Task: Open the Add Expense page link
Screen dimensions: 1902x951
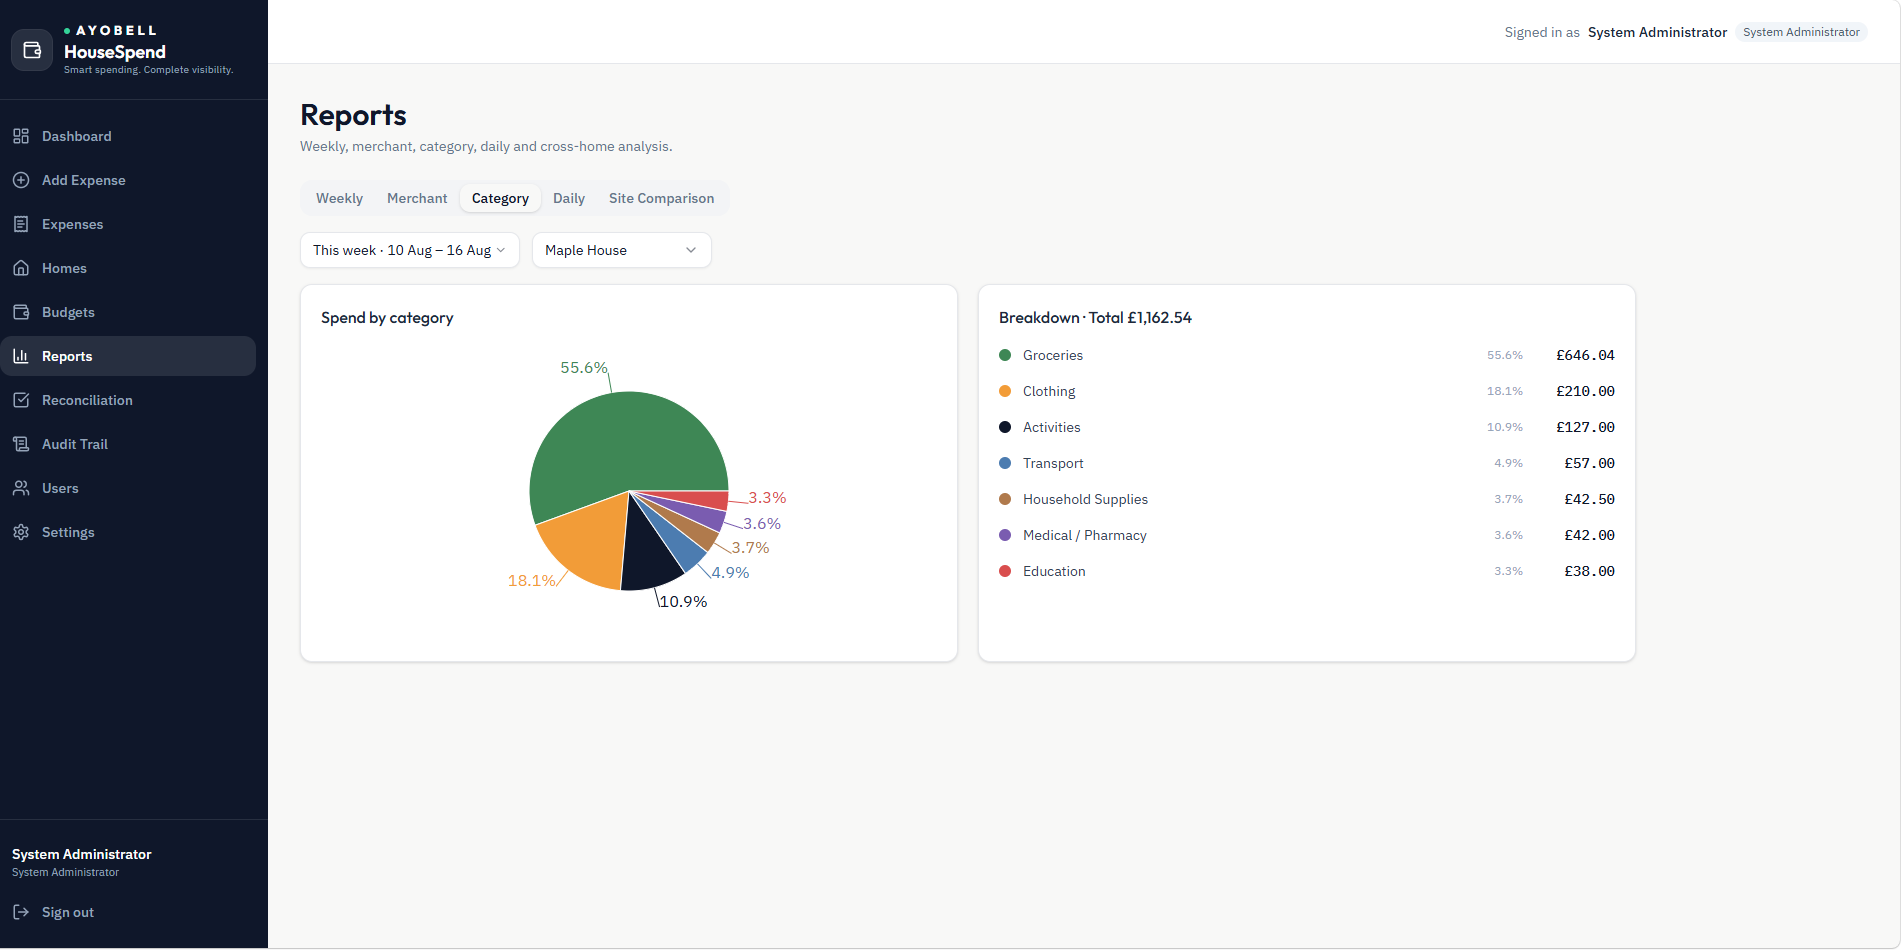Action: (x=128, y=180)
